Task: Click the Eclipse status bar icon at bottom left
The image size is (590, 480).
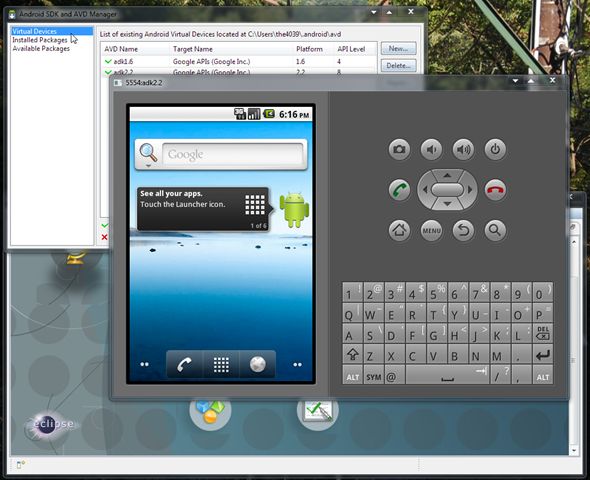Action: click(x=21, y=465)
